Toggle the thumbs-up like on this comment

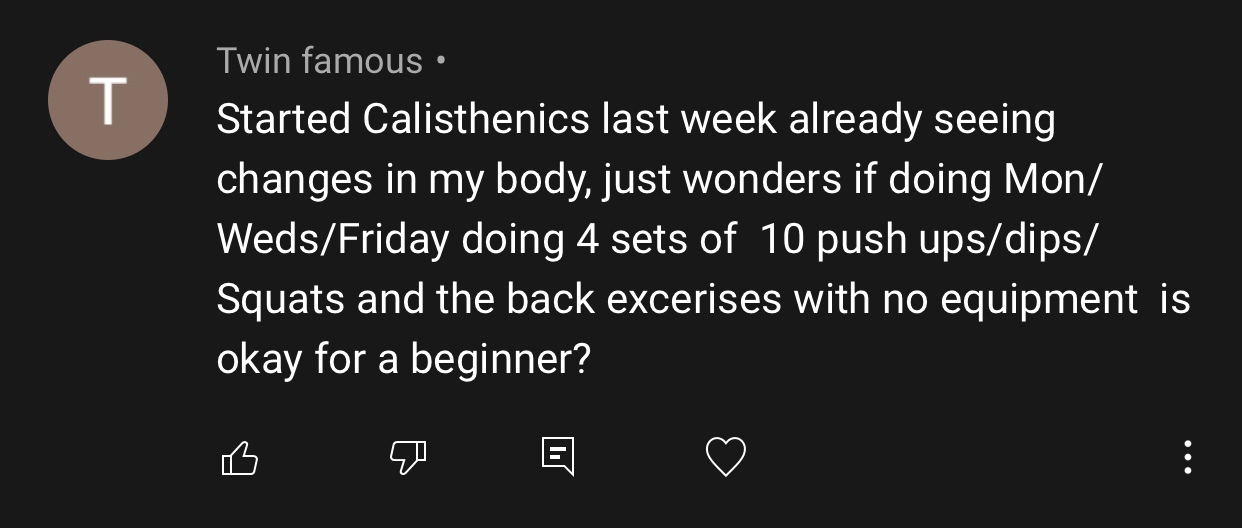click(238, 458)
